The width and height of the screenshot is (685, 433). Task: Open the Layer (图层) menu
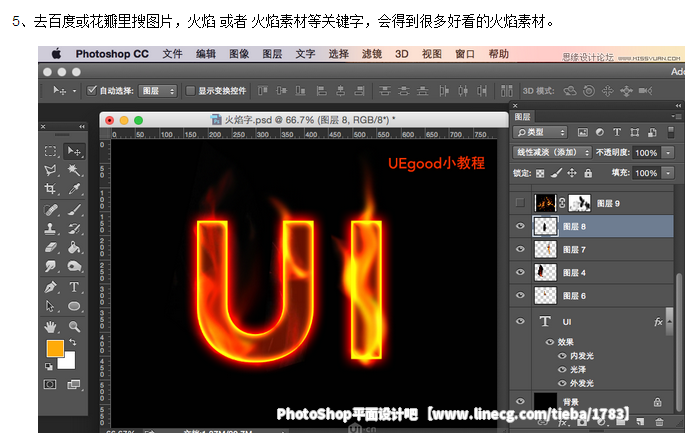tap(272, 54)
